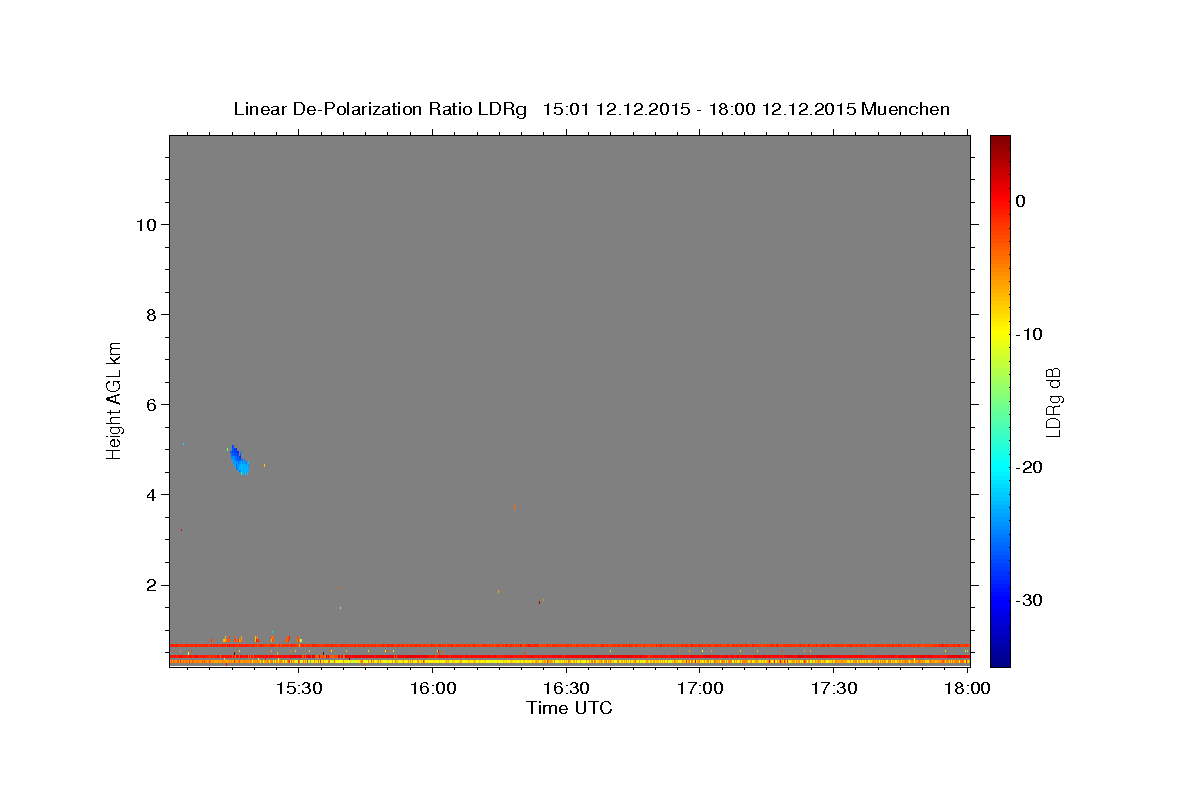Click the 'Height AGL km' axis label
The height and width of the screenshot is (800, 1200).
coord(115,400)
